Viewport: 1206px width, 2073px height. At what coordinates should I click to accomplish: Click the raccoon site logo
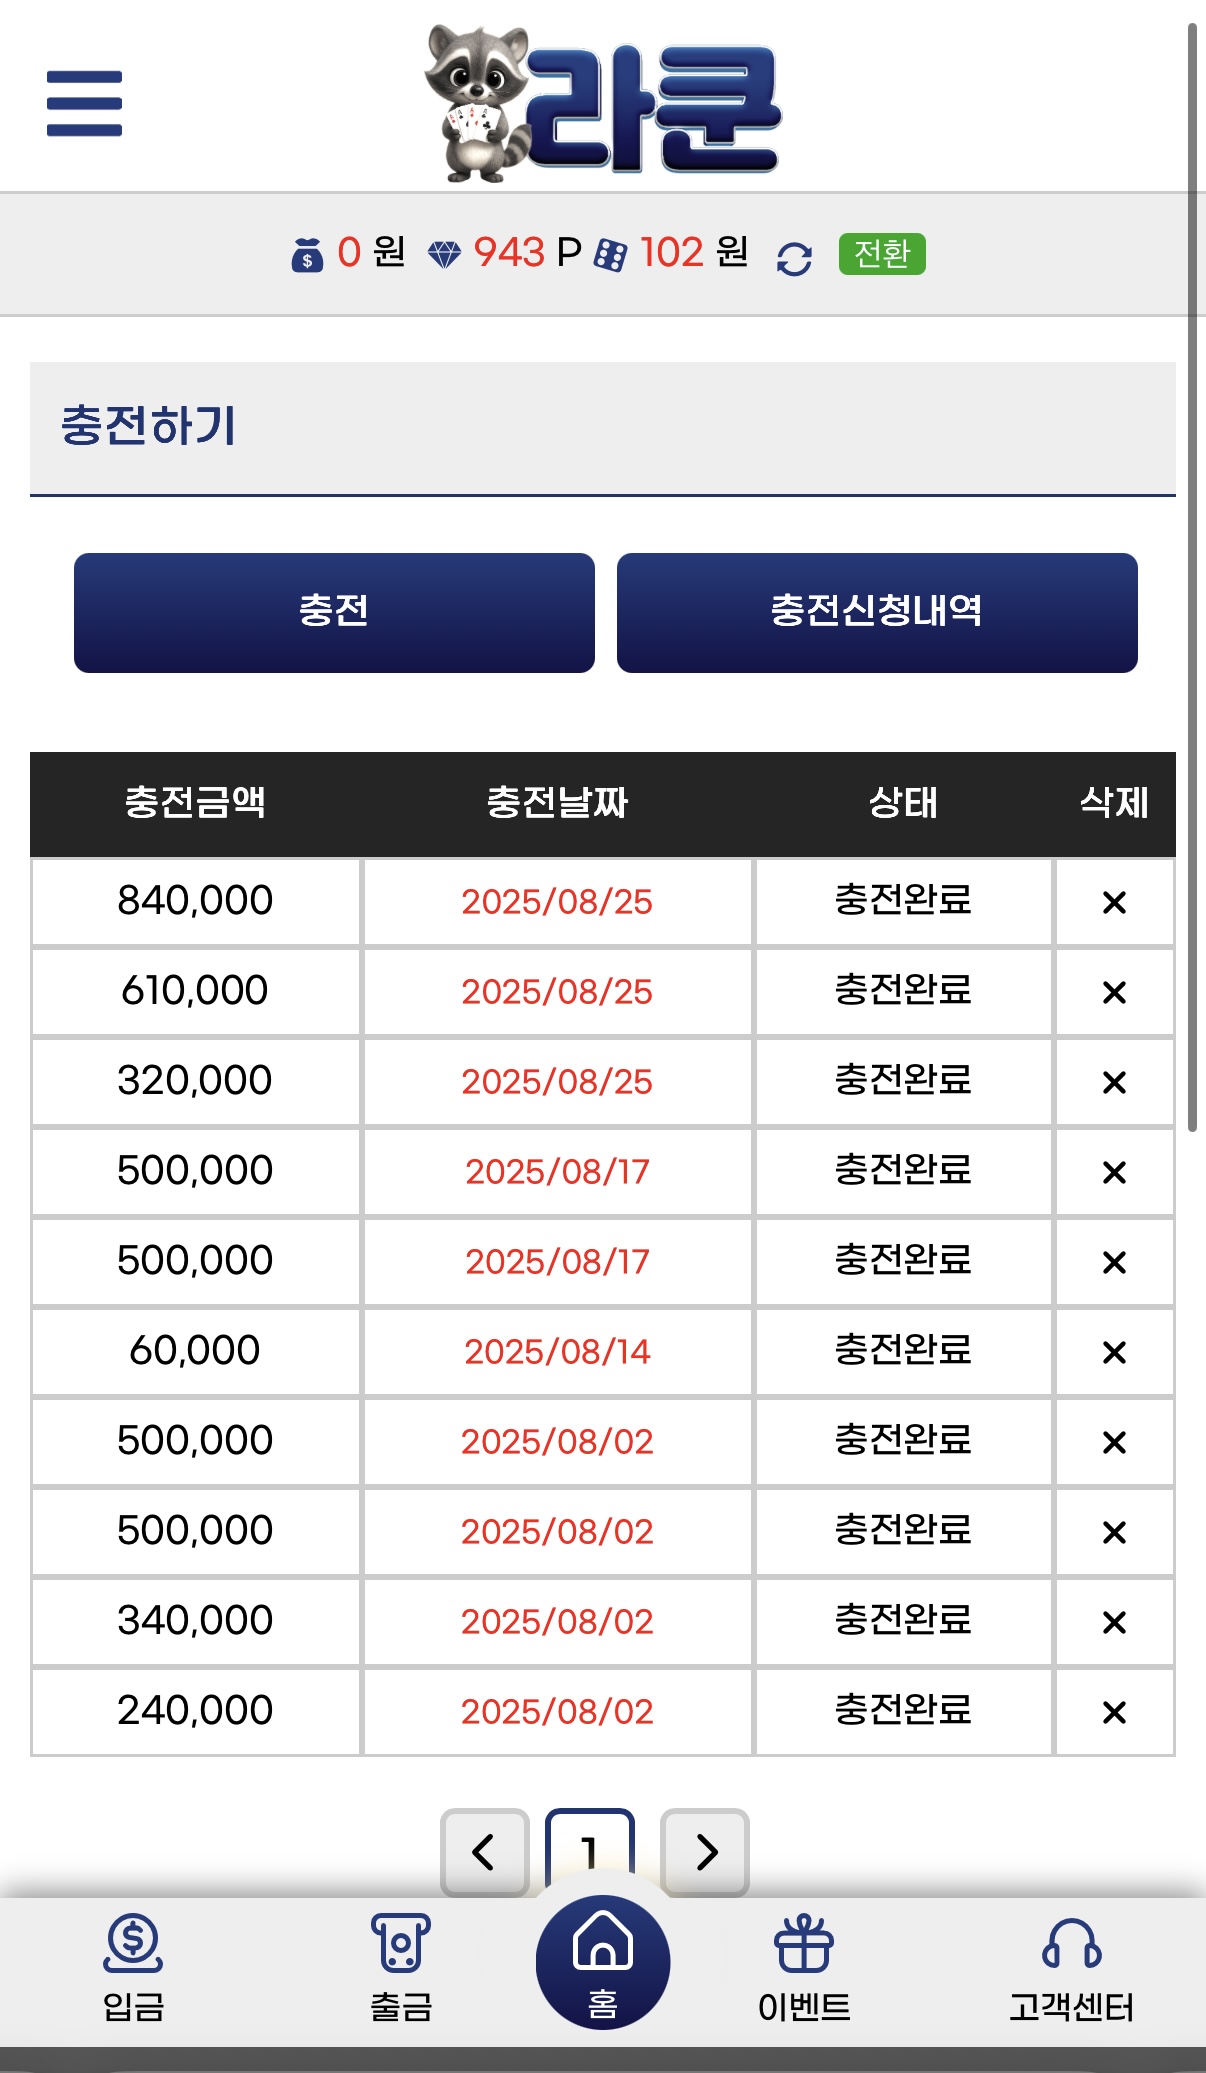602,105
